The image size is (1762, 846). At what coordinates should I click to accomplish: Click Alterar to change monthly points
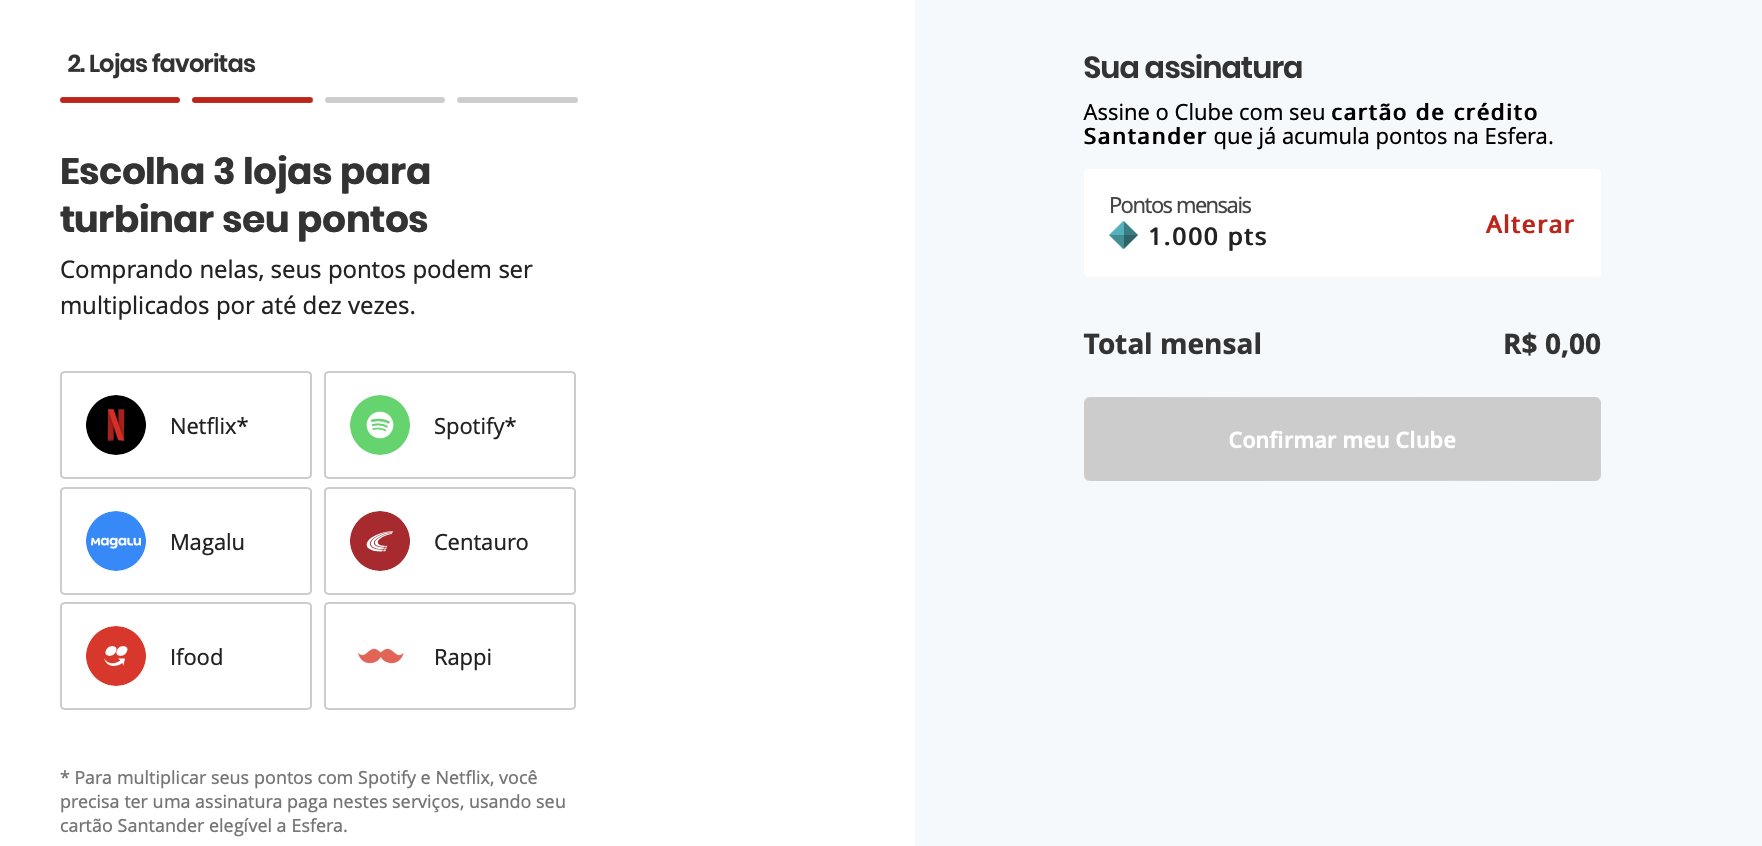tap(1529, 224)
